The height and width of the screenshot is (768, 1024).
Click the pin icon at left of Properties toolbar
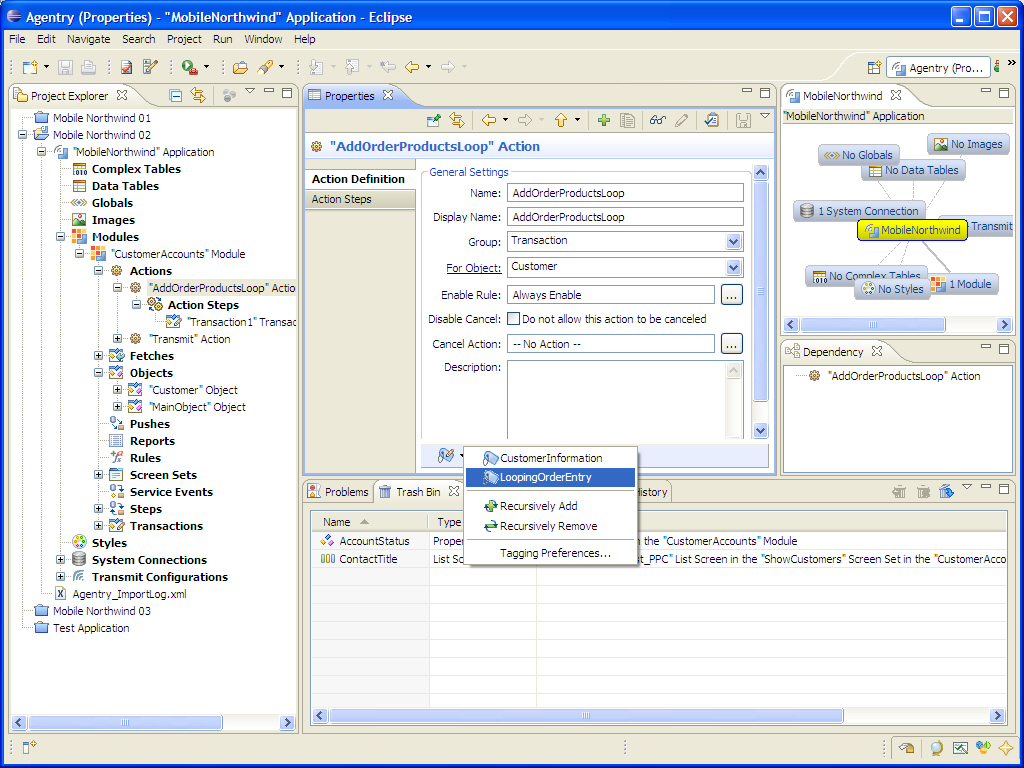433,120
